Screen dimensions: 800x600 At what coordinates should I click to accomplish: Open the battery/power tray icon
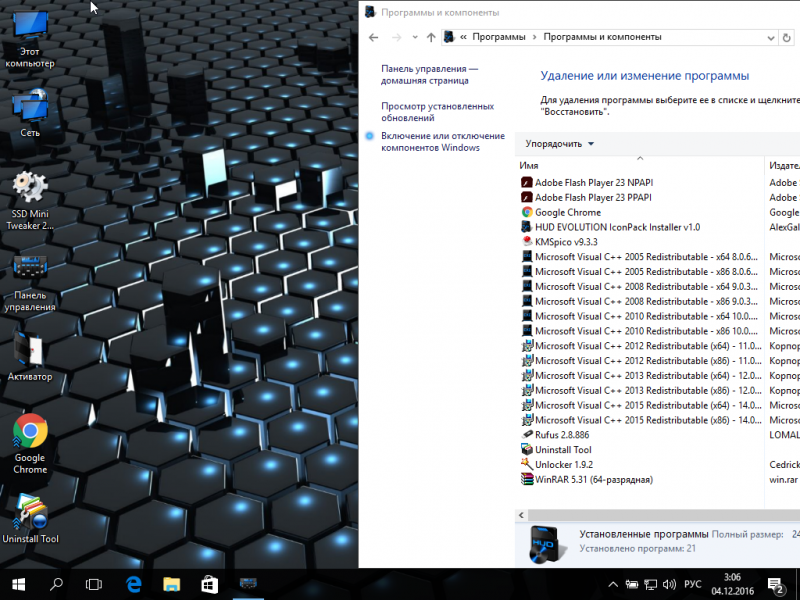[x=632, y=584]
